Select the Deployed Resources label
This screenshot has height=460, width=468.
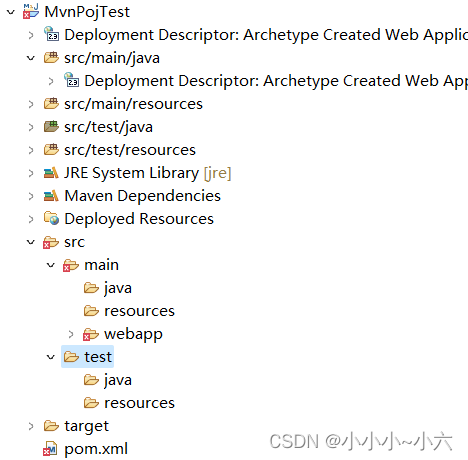139,219
